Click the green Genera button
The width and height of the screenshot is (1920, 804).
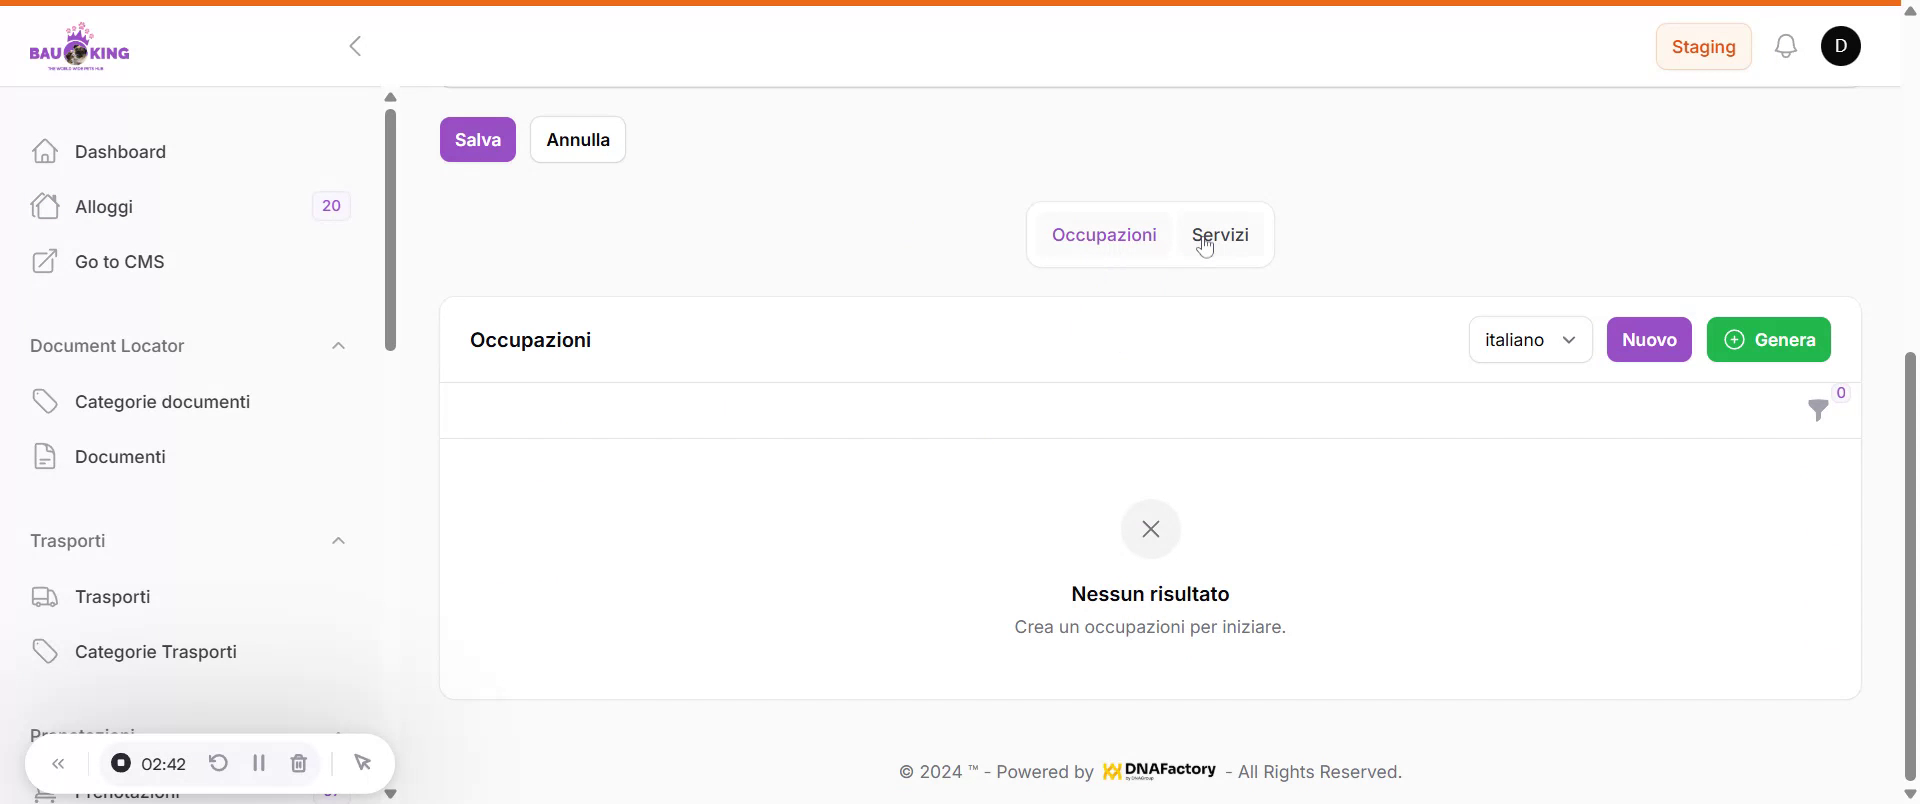tap(1769, 340)
